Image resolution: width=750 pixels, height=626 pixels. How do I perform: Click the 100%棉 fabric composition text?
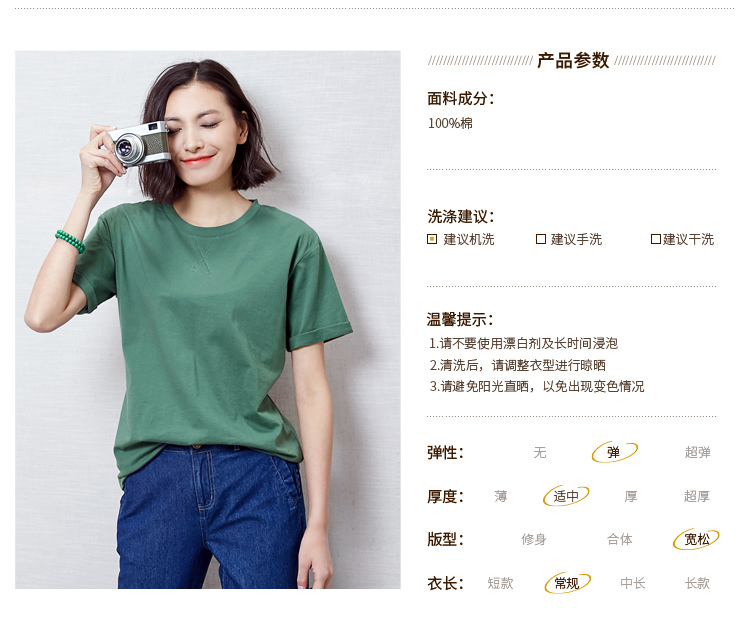coord(450,123)
